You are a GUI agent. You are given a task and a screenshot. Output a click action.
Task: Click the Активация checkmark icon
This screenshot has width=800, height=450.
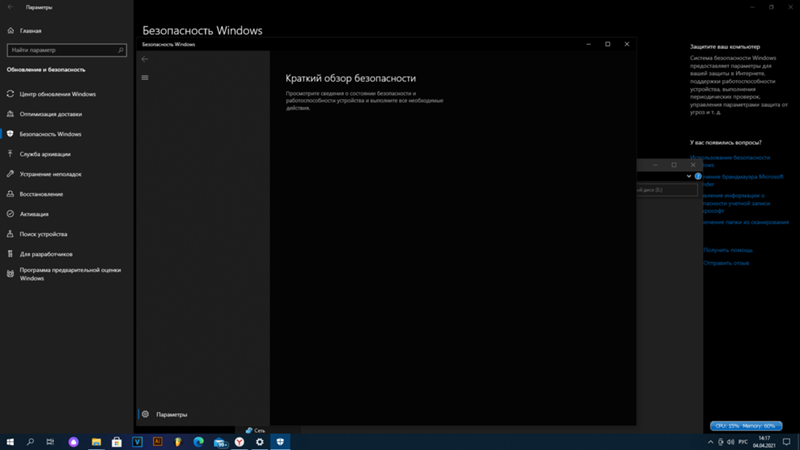tap(10, 214)
